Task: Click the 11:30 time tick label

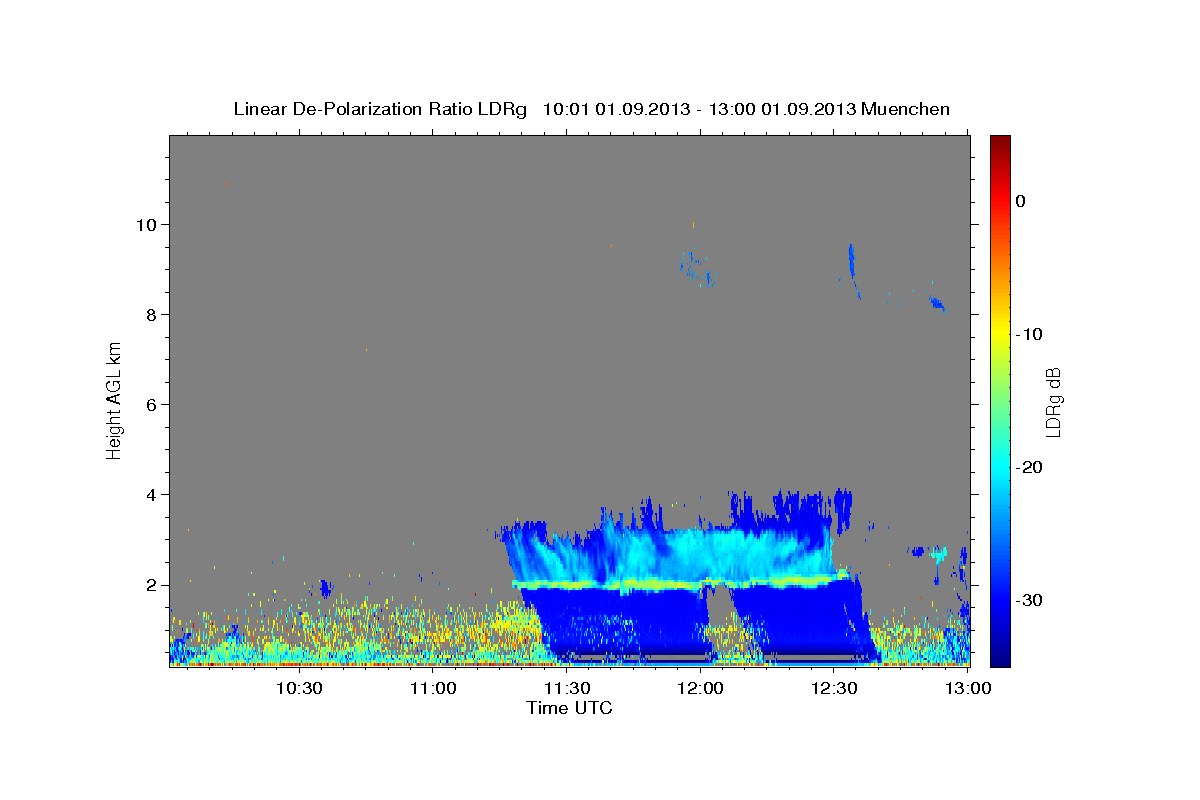Action: click(x=567, y=689)
